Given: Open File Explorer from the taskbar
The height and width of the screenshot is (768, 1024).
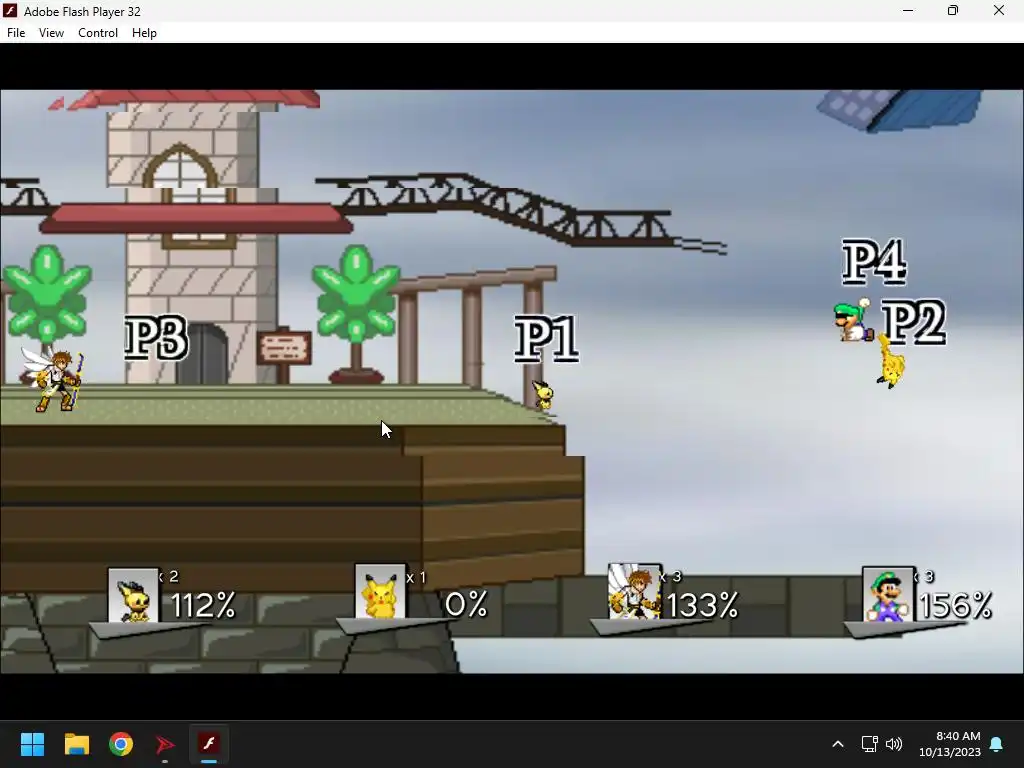Looking at the screenshot, I should click(76, 744).
